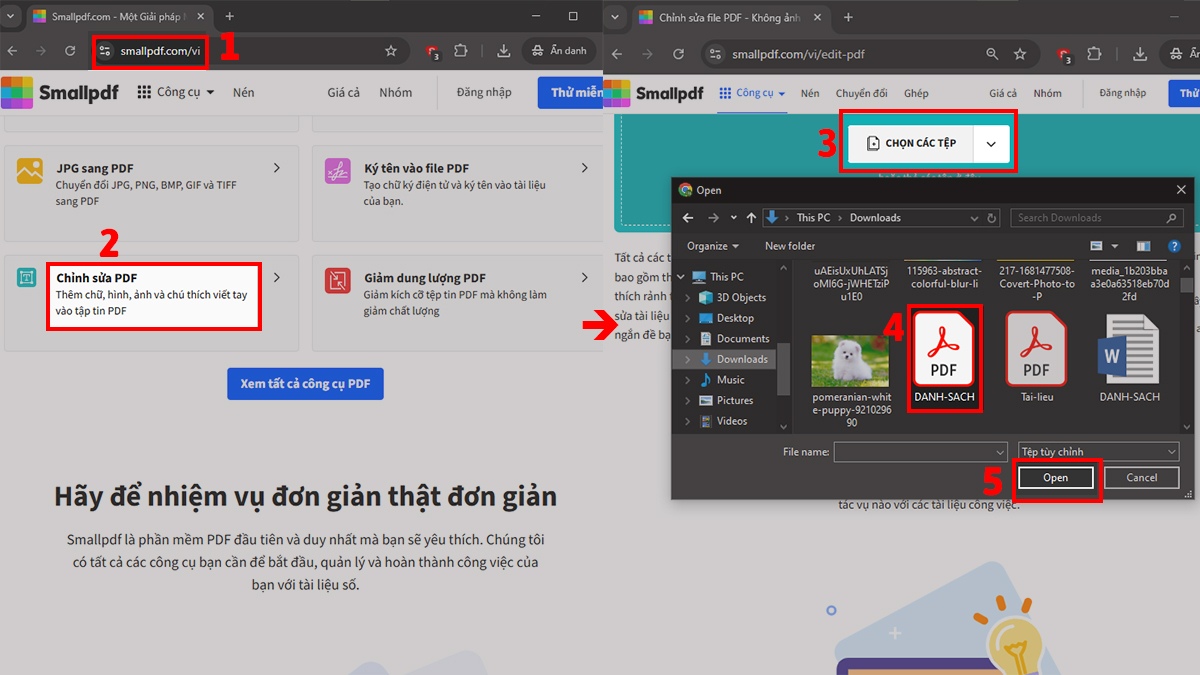This screenshot has width=1200, height=675.
Task: Open the Extensions puzzle icon in the left window
Action: [461, 51]
